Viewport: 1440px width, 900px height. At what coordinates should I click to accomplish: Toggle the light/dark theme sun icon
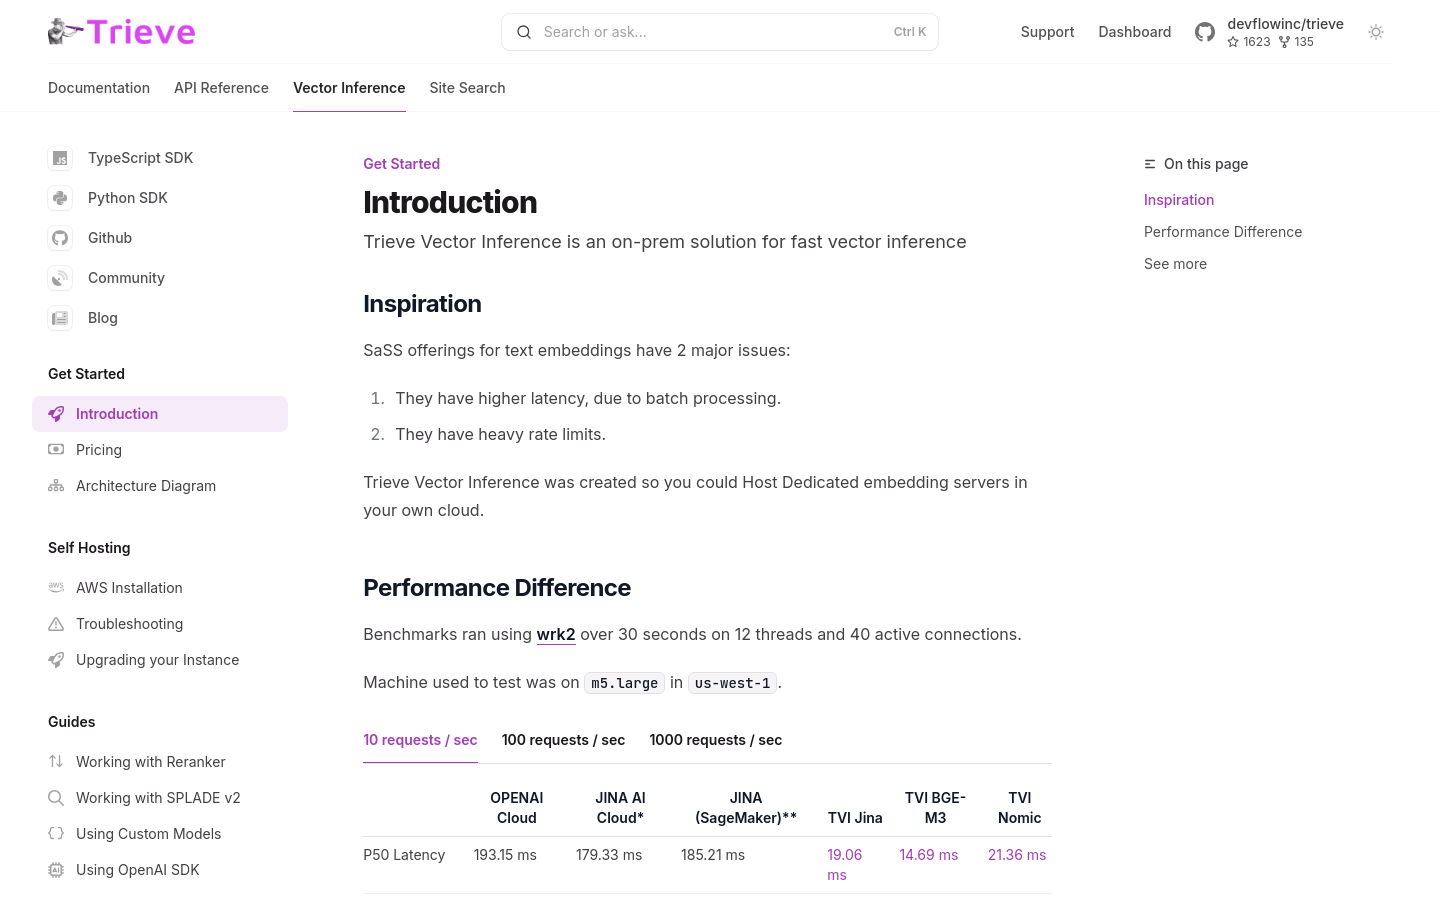tap(1376, 32)
